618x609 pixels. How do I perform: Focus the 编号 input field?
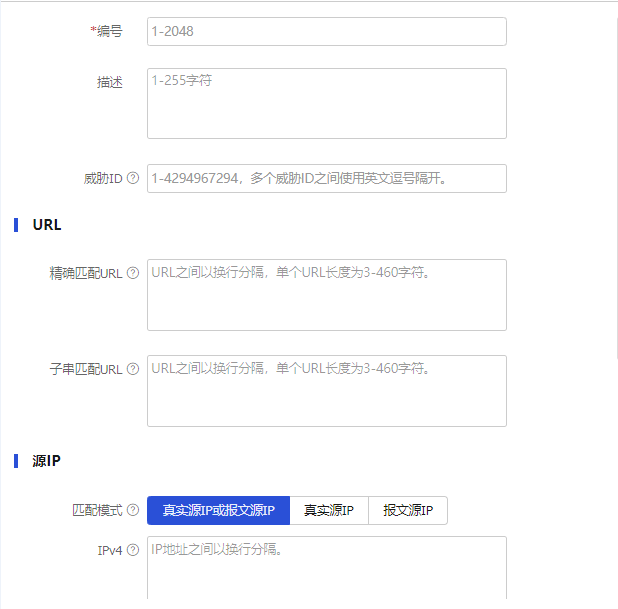[326, 32]
